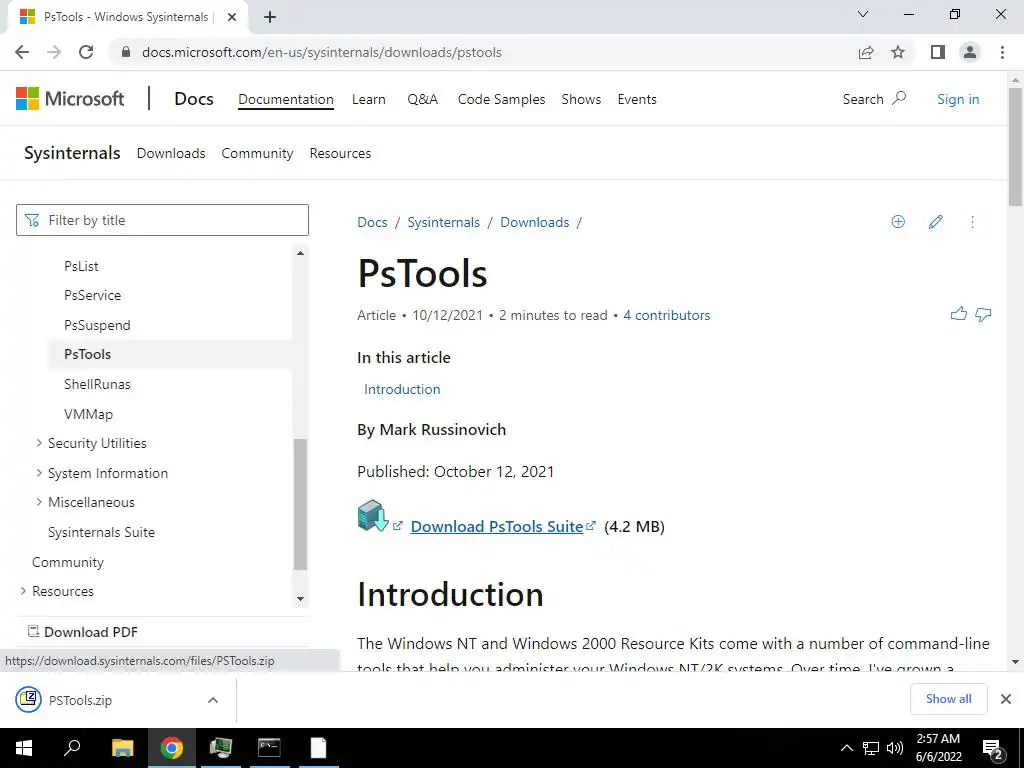Viewport: 1024px width, 768px height.
Task: Open PSTools.zip download options chevron
Action: click(x=212, y=700)
